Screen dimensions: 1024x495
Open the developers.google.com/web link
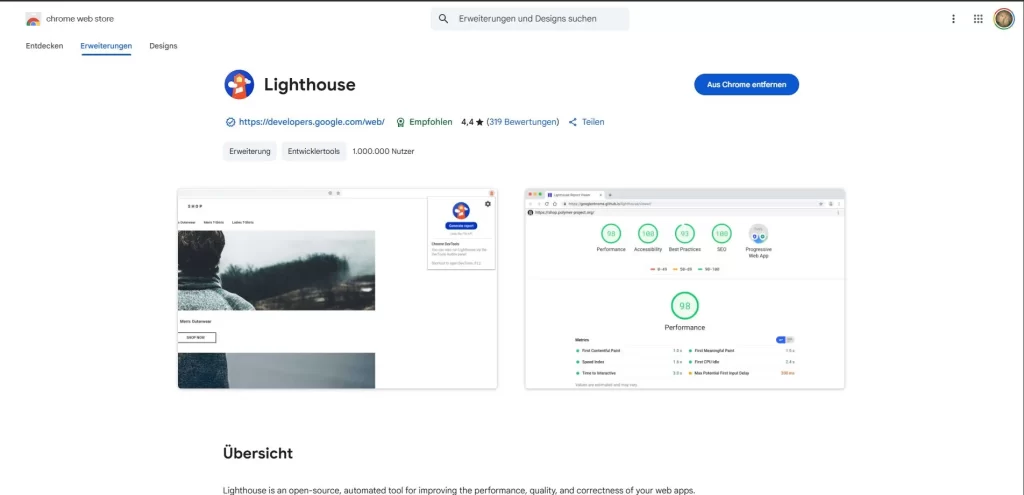tap(312, 122)
